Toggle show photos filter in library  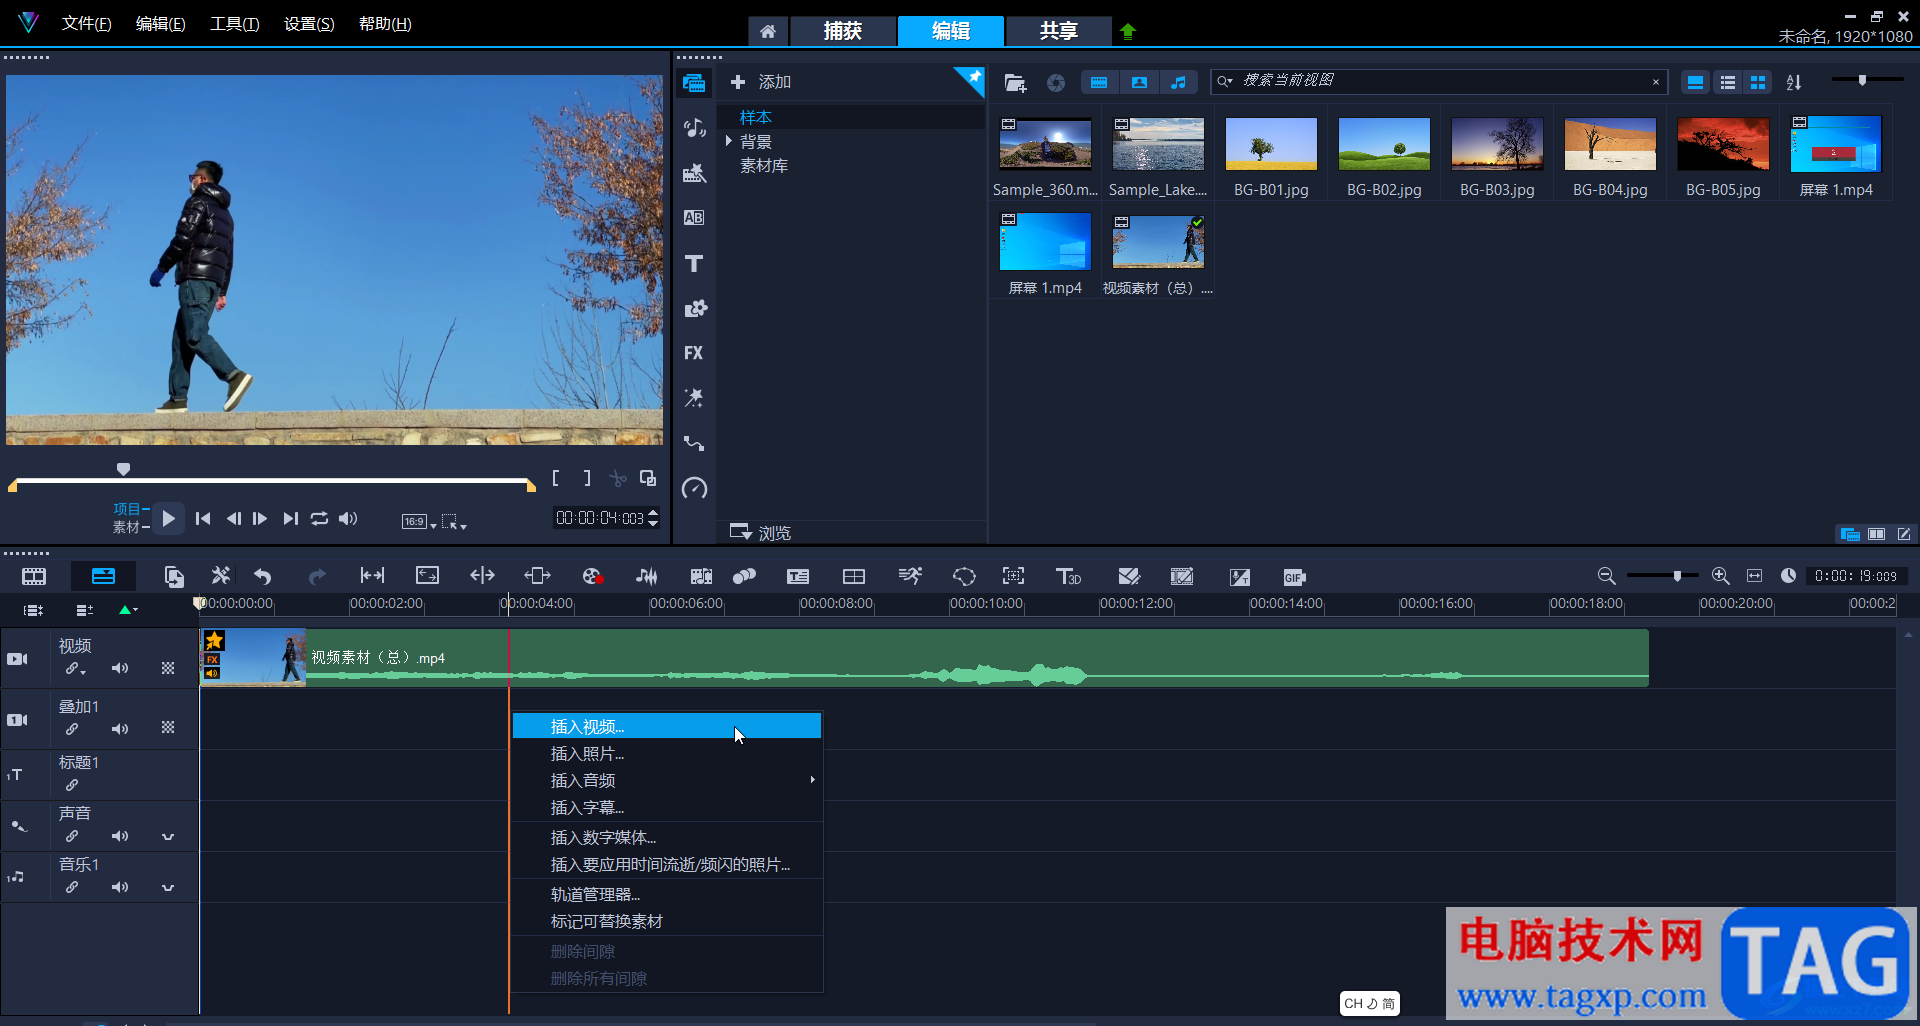point(1139,83)
